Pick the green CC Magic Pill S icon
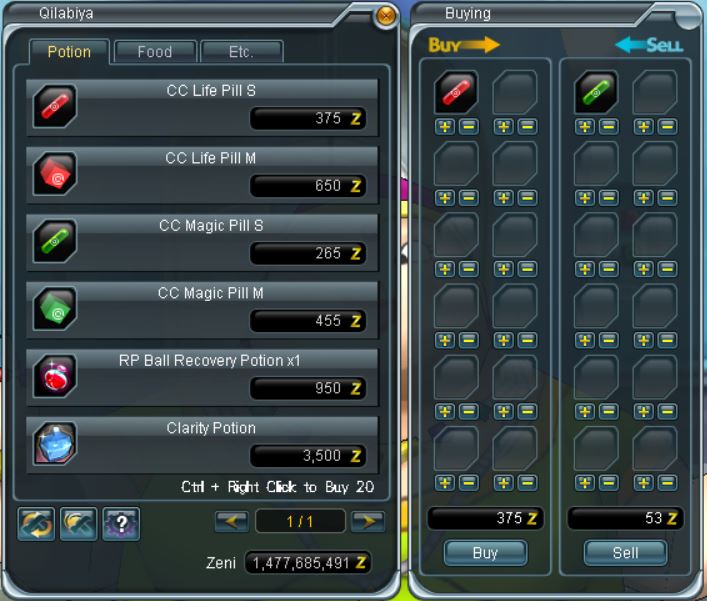Viewport: 707px width, 601px height. pos(55,241)
